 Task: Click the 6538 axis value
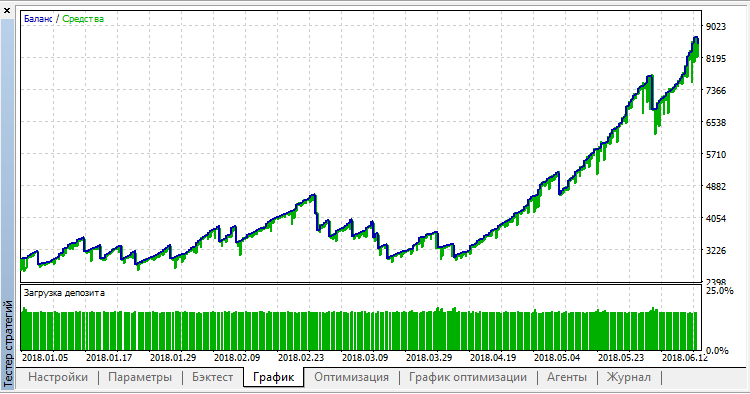tap(716, 123)
